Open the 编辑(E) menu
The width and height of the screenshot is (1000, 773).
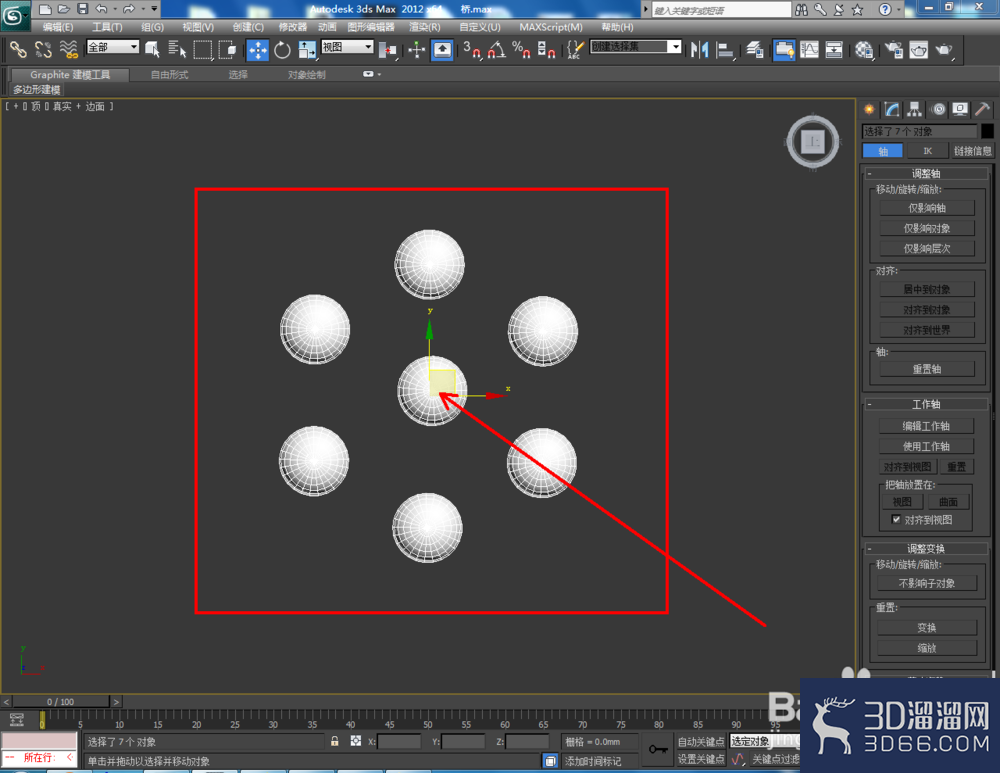58,27
